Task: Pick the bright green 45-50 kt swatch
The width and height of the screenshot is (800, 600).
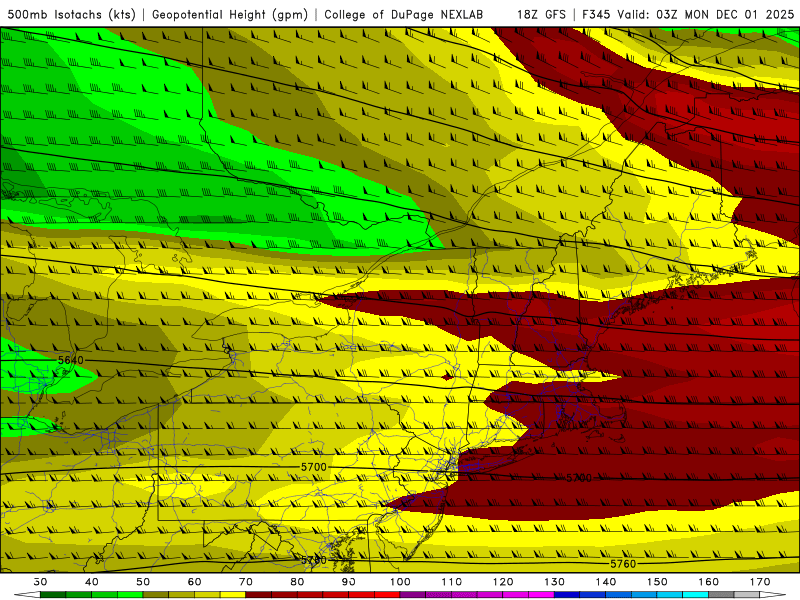Action: [x=130, y=595]
